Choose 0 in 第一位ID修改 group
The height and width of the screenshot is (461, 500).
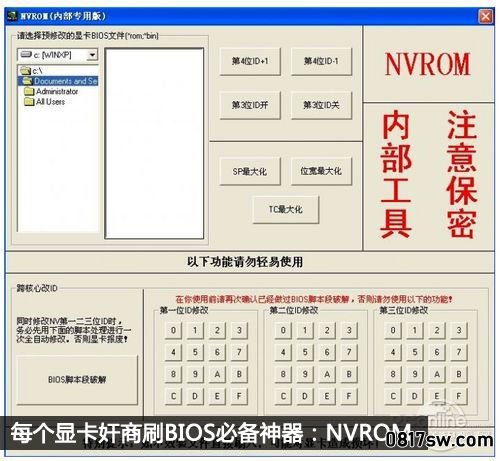pyautogui.click(x=173, y=330)
